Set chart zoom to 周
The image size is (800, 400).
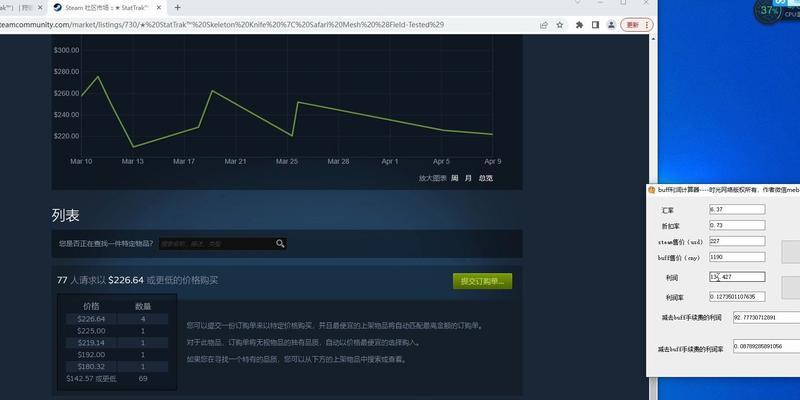[x=455, y=178]
